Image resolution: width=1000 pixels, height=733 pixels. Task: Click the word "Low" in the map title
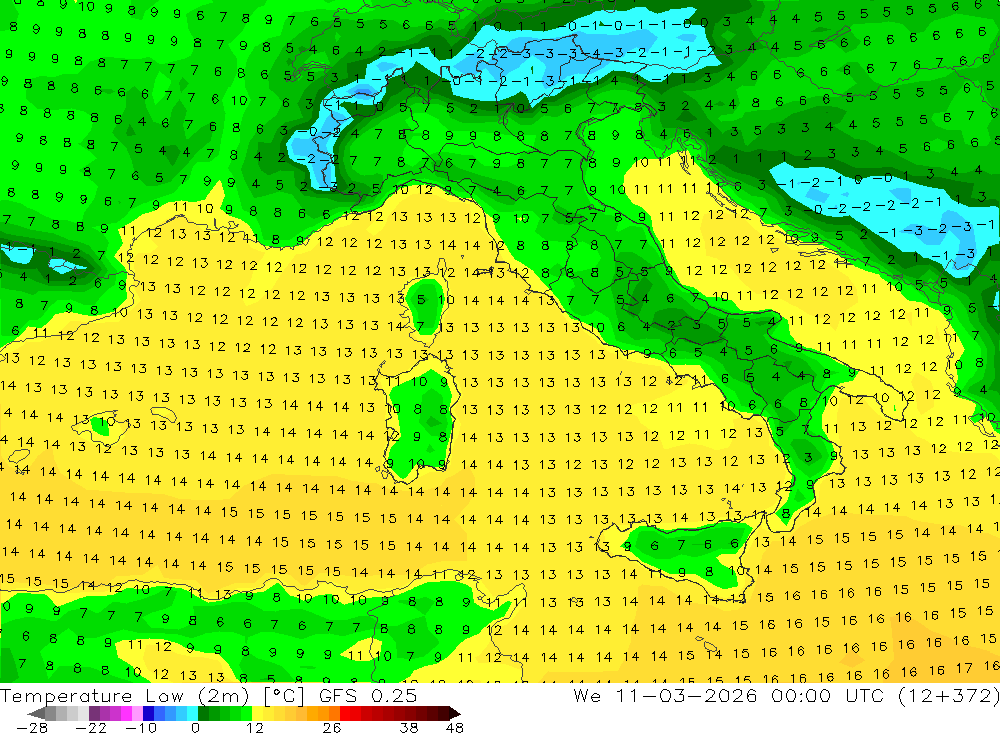[165, 696]
